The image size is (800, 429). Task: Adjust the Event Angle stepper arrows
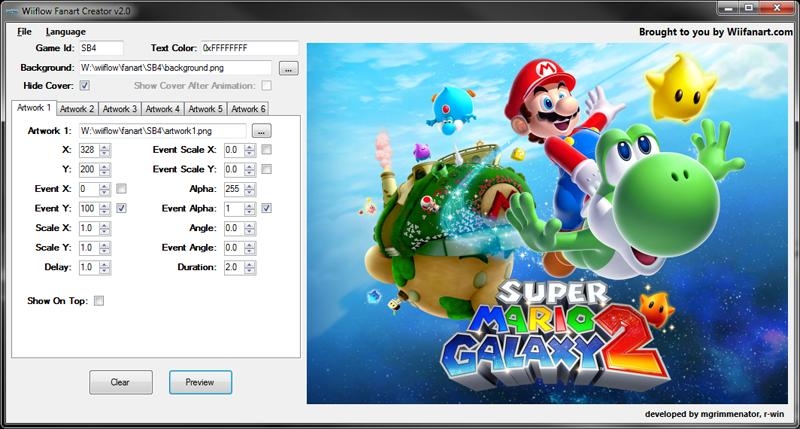[x=249, y=248]
